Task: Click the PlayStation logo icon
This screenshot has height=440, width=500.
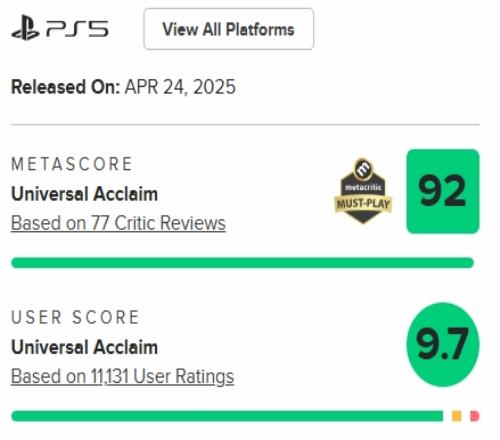Action: pos(26,28)
